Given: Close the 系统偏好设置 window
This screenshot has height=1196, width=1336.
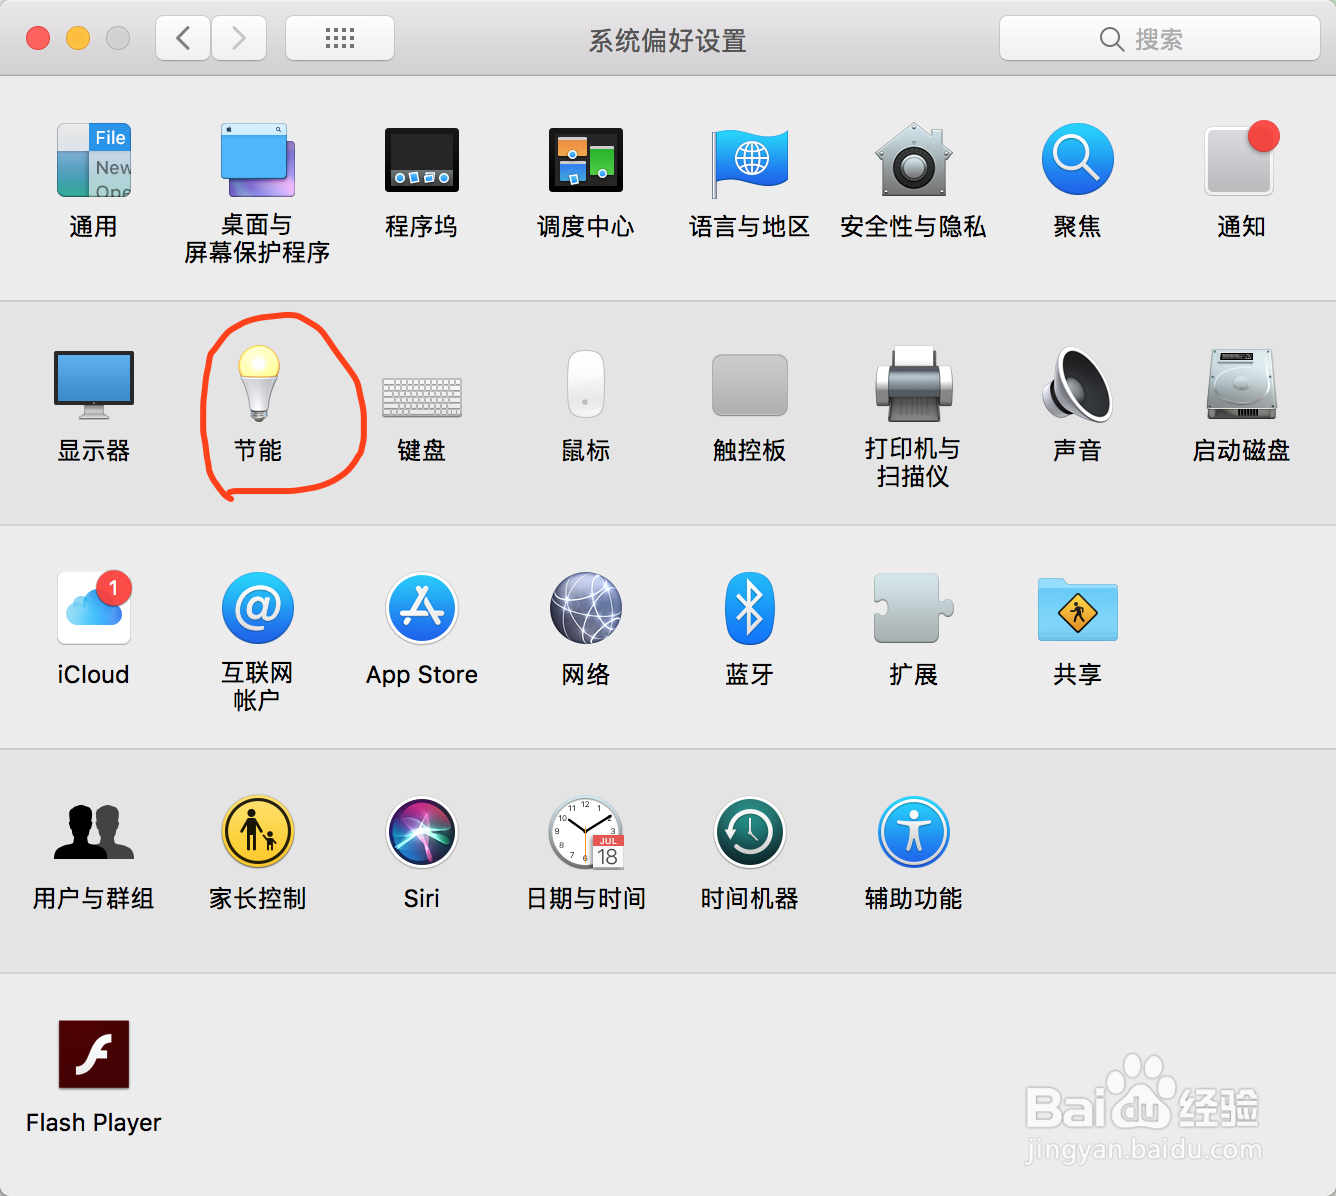Looking at the screenshot, I should [x=38, y=38].
